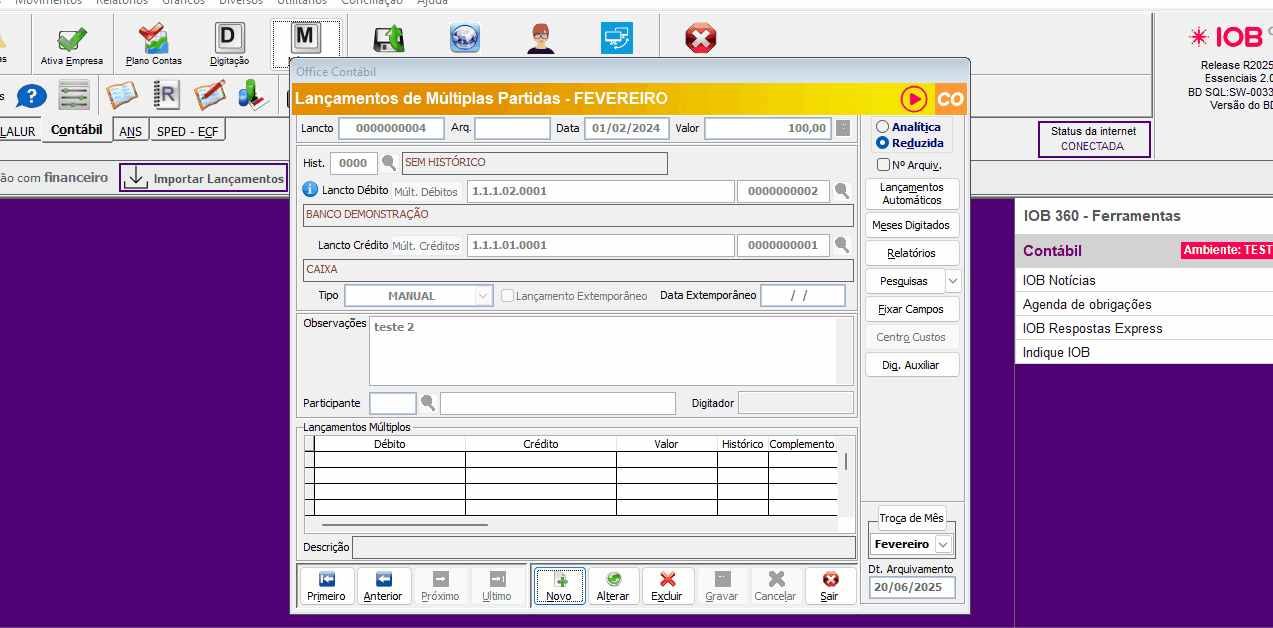This screenshot has height=628, width=1273.
Task: Switch to the ANS tab
Action: click(x=130, y=131)
